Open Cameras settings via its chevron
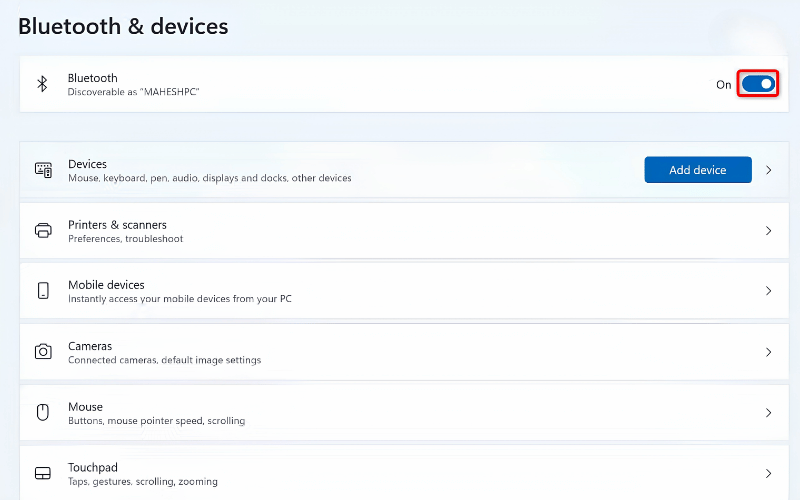Viewport: 800px width, 500px height. (x=768, y=352)
